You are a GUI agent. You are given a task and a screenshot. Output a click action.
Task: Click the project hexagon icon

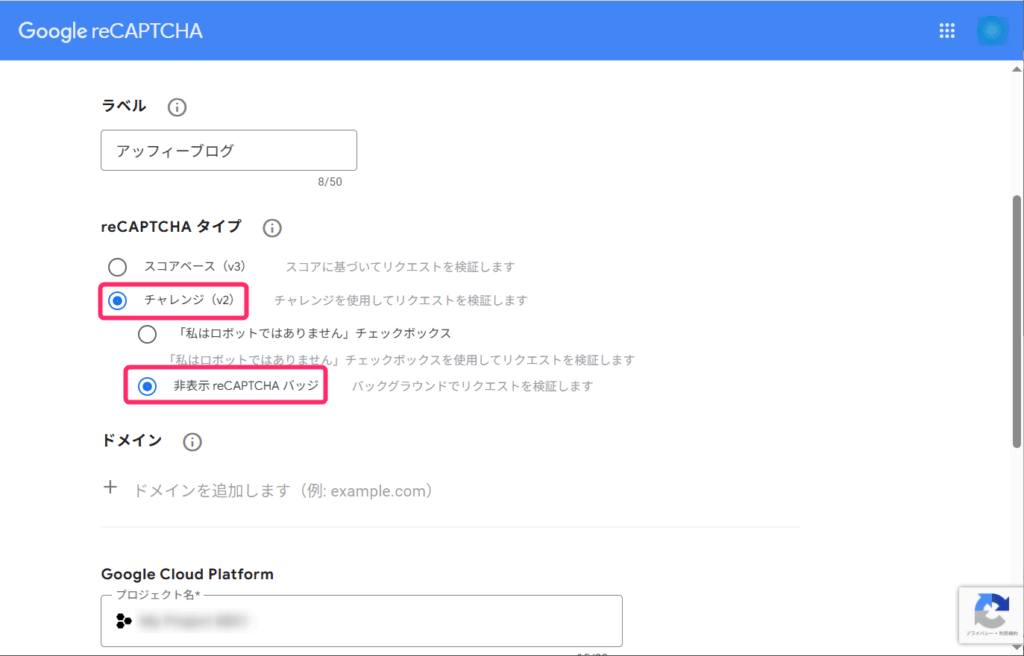[x=123, y=621]
